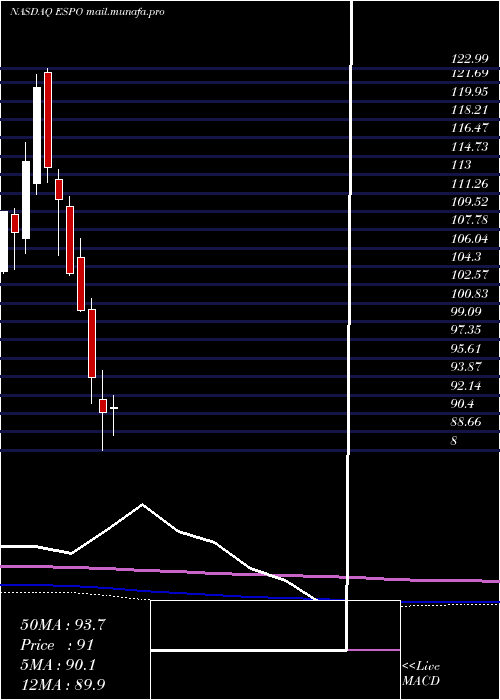Click the tallest red candlestick near 121.69
Viewport: 500px width, 700px height.
click(48, 120)
